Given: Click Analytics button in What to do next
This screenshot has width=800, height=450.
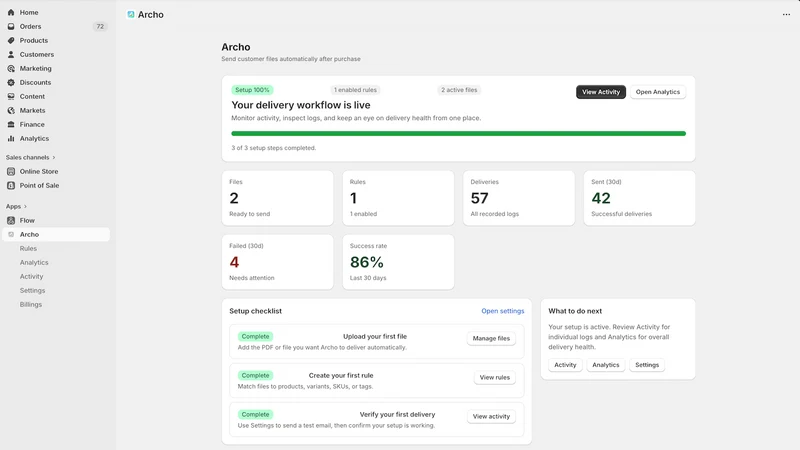Looking at the screenshot, I should coord(606,365).
